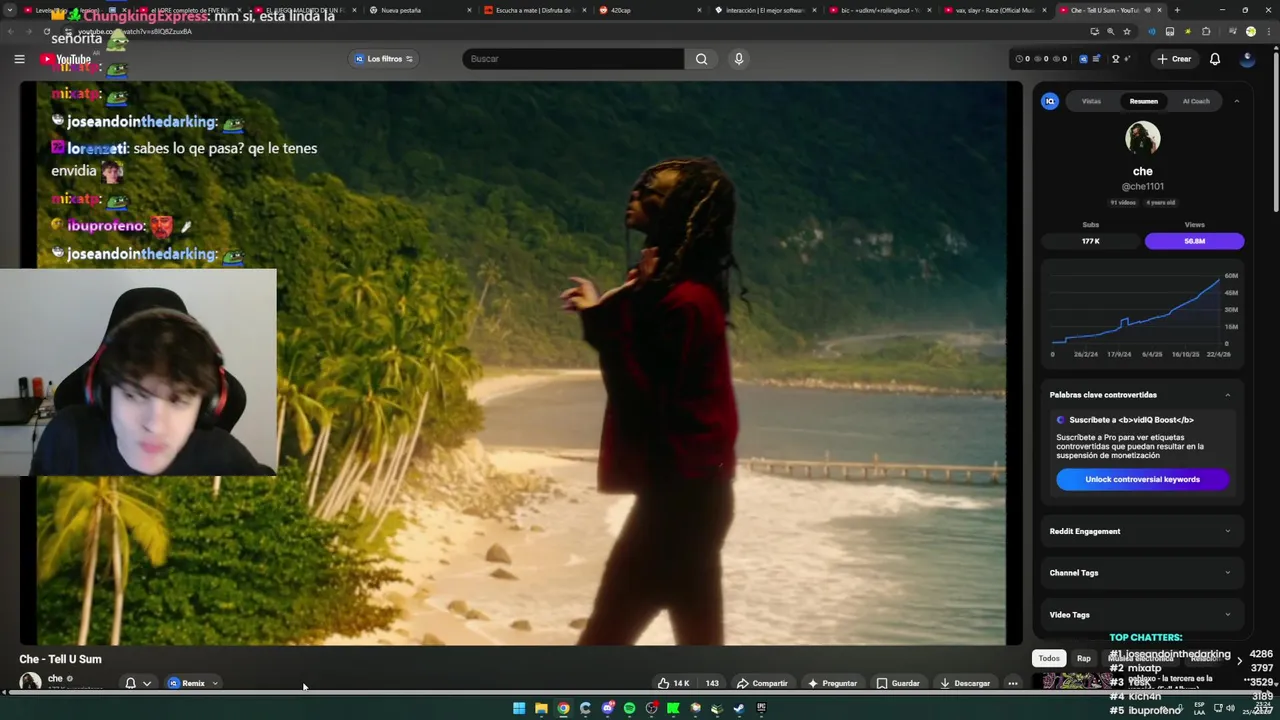1280x720 pixels.
Task: Switch to AI Coach tab in vidIQ panel
Action: point(1196,101)
